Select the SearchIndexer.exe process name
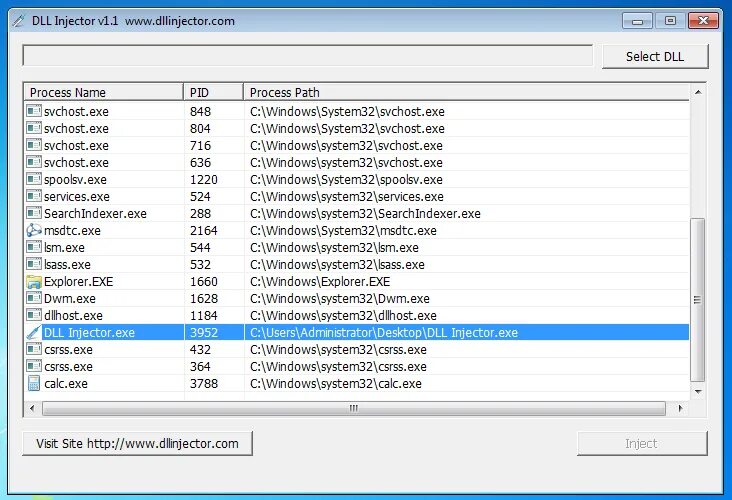 coord(95,214)
